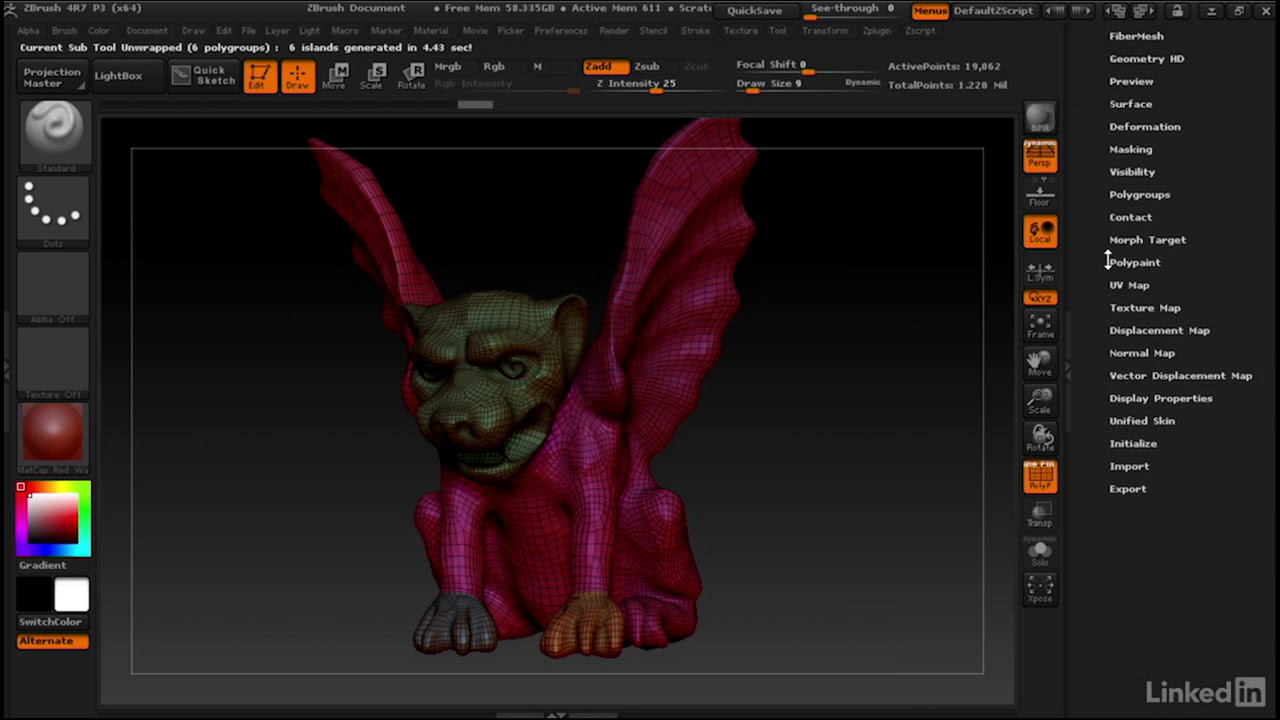Click the Rotate view icon in right shelf
The height and width of the screenshot is (720, 1280).
(1040, 438)
